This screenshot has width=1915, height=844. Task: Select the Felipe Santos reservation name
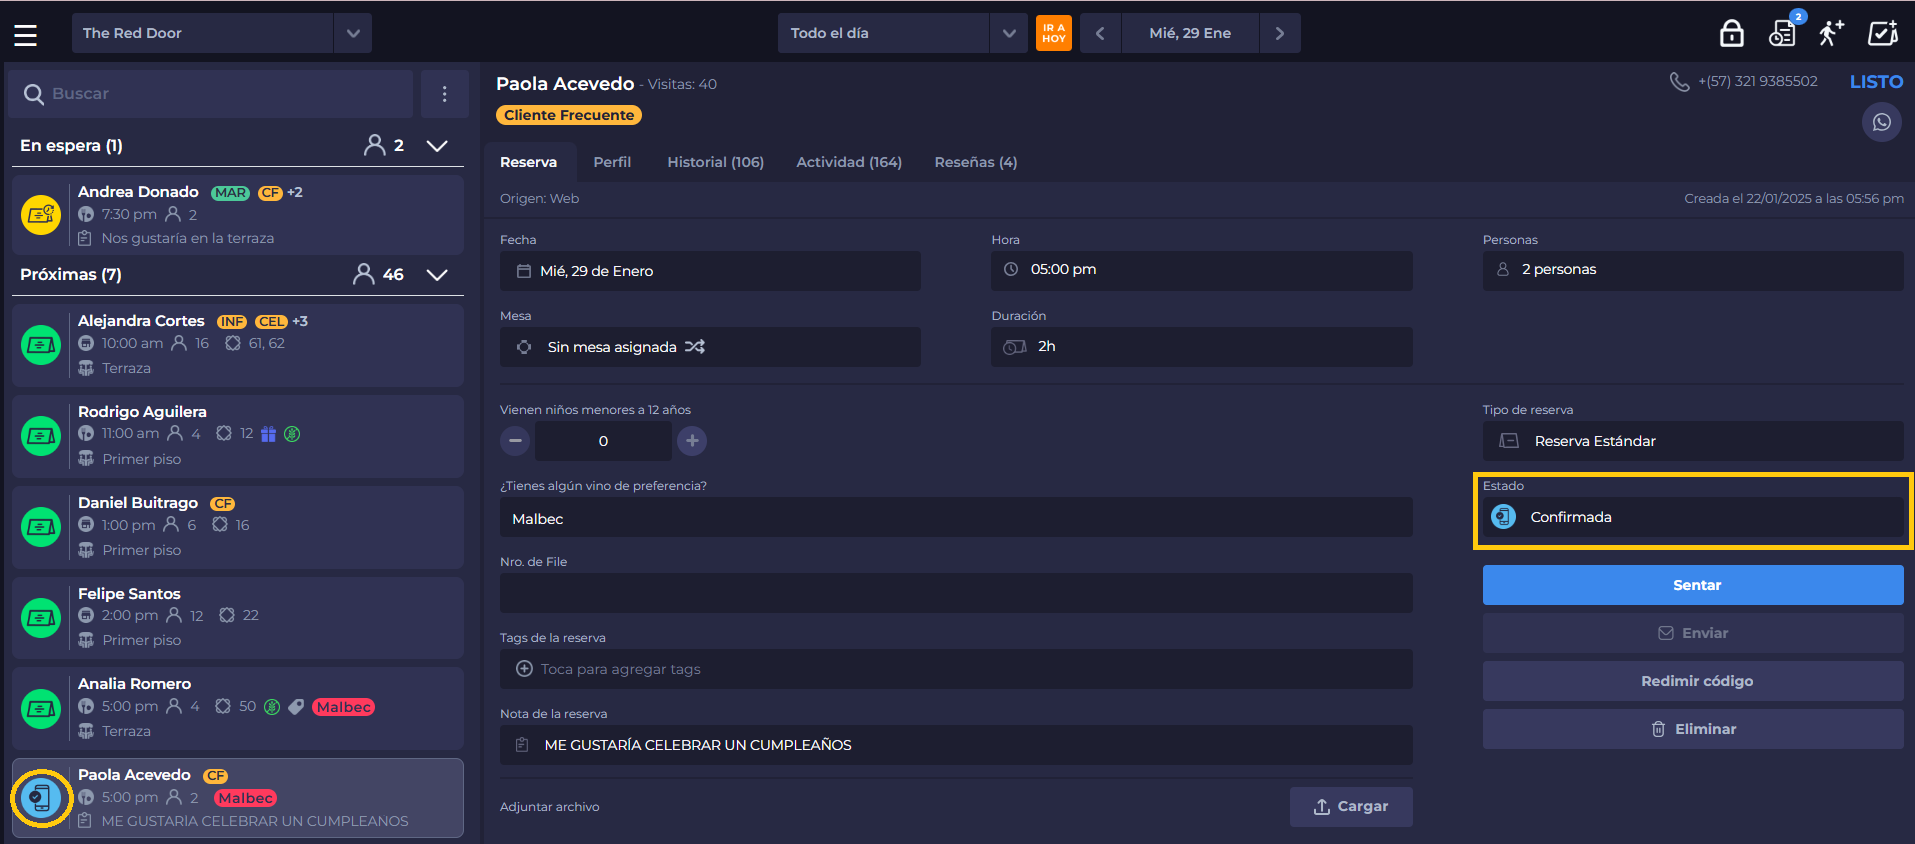click(x=129, y=594)
